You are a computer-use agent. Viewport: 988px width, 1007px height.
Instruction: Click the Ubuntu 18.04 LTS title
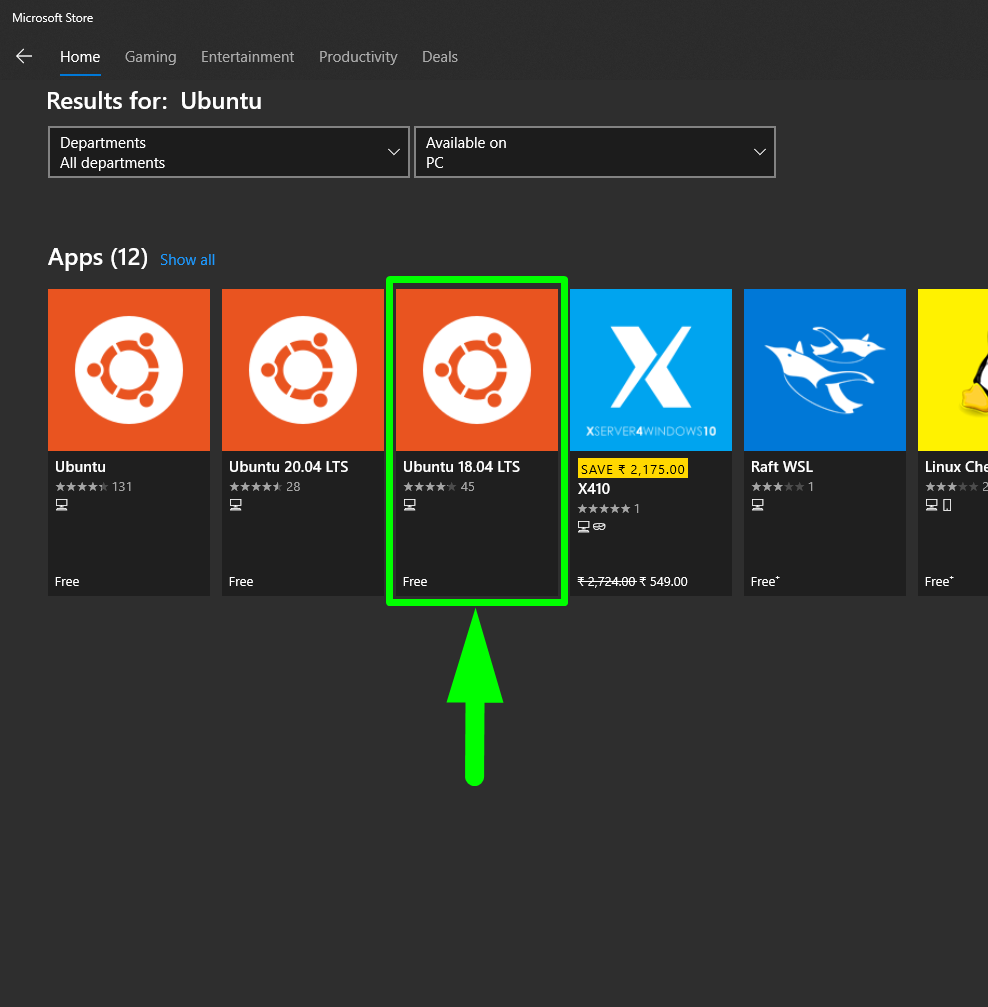tap(461, 467)
